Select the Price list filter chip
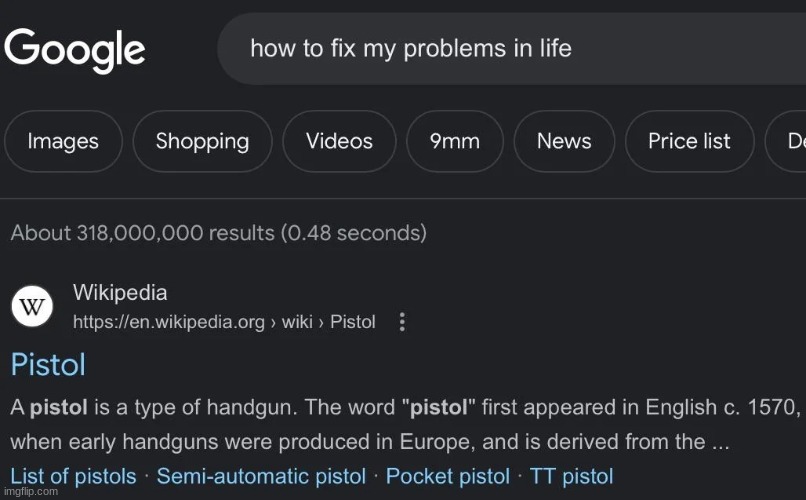The image size is (806, 500). point(689,141)
